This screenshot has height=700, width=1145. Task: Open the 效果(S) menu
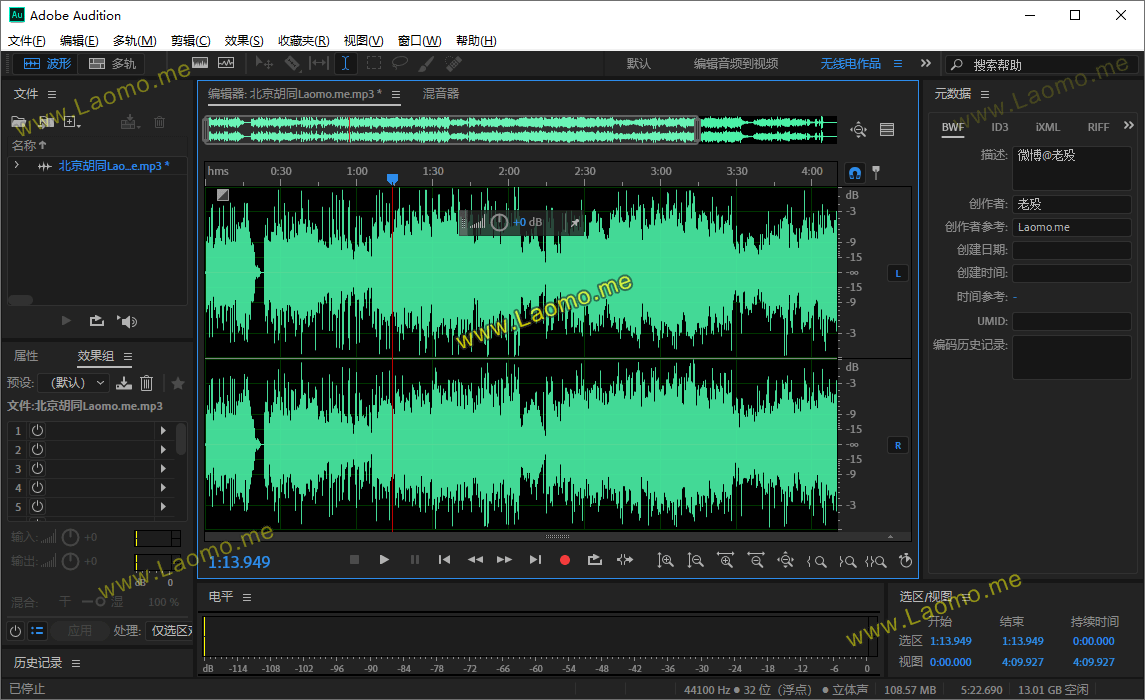tap(244, 41)
